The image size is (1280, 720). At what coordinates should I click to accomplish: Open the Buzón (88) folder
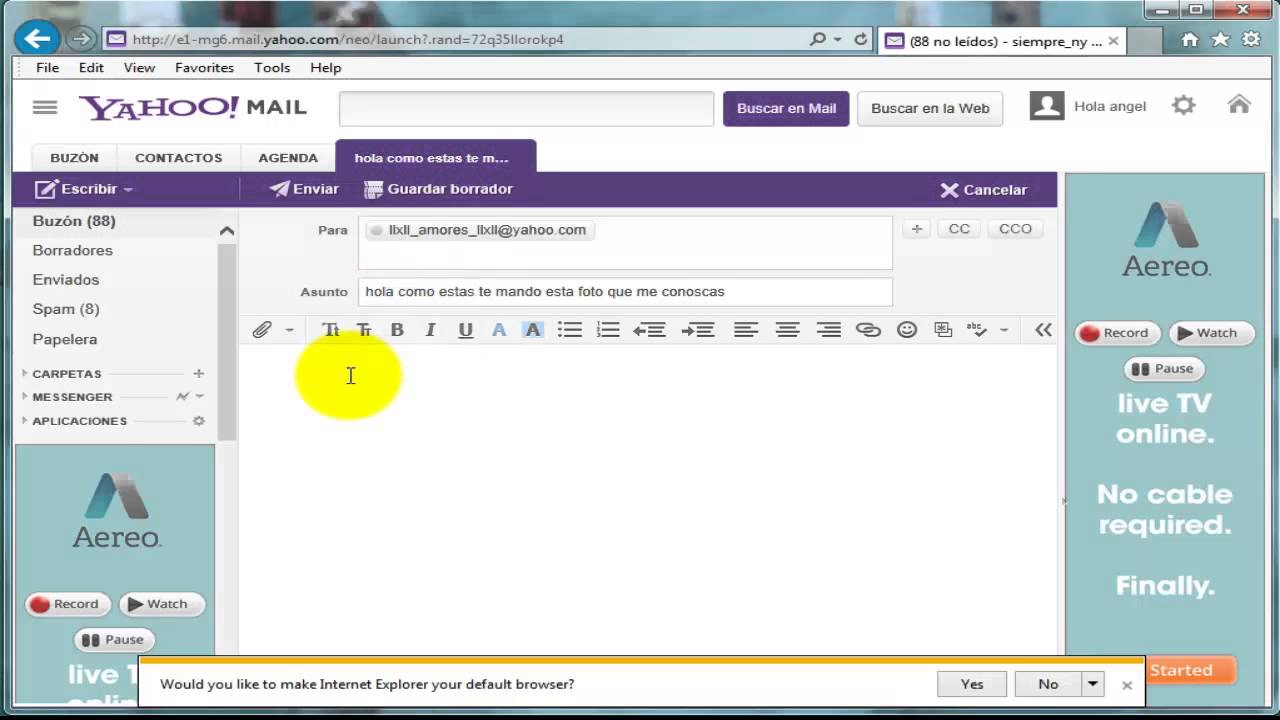coord(74,221)
